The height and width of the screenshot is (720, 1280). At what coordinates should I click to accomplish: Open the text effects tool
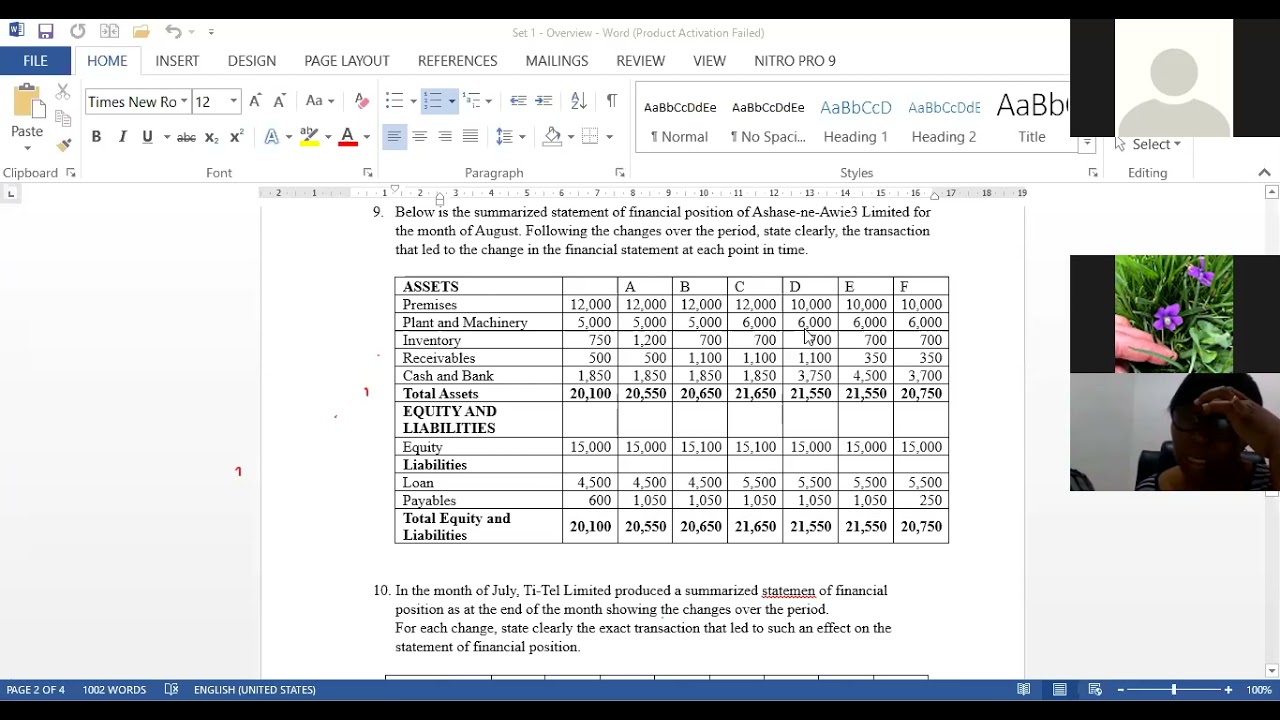pyautogui.click(x=272, y=137)
